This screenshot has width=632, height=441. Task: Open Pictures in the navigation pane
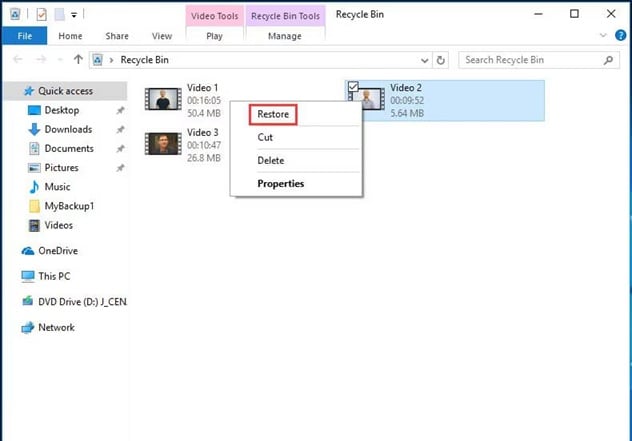coord(61,168)
